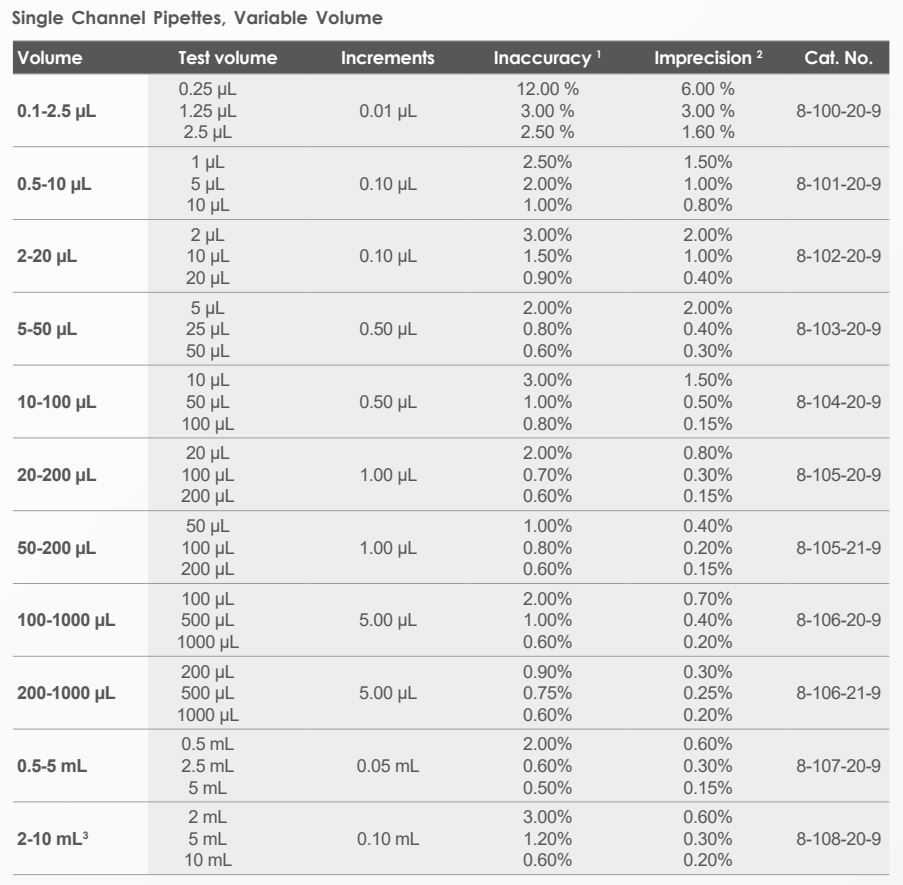Select the 0.05 mL increments cell
Viewport: 903px width, 885px height.
388,766
